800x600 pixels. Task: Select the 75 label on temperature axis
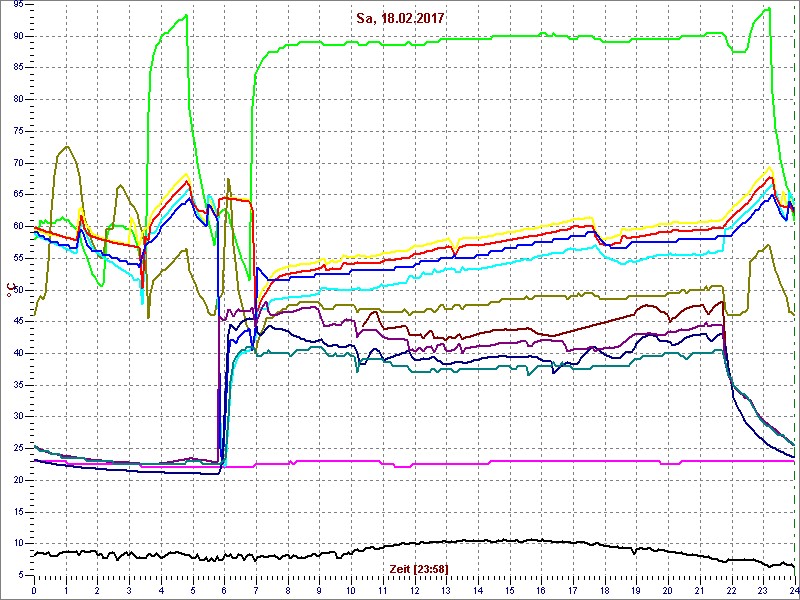[x=17, y=132]
